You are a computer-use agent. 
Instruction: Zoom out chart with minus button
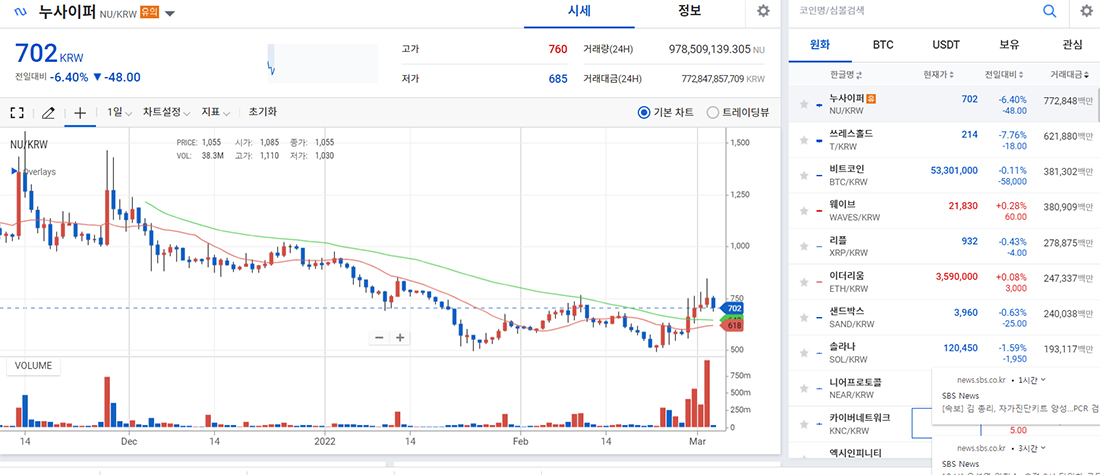click(380, 337)
